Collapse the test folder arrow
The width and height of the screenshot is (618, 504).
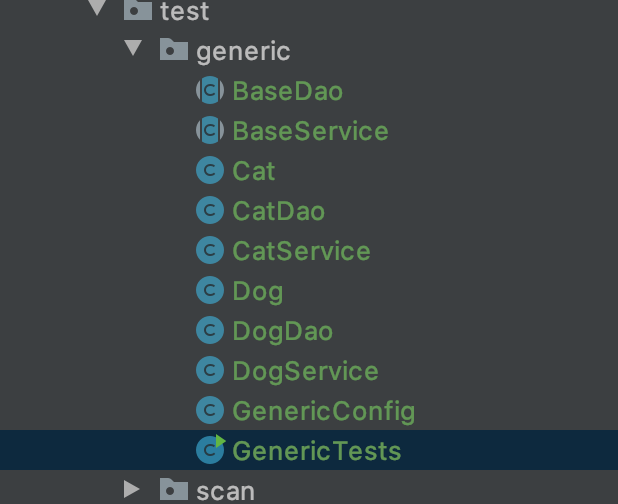97,8
